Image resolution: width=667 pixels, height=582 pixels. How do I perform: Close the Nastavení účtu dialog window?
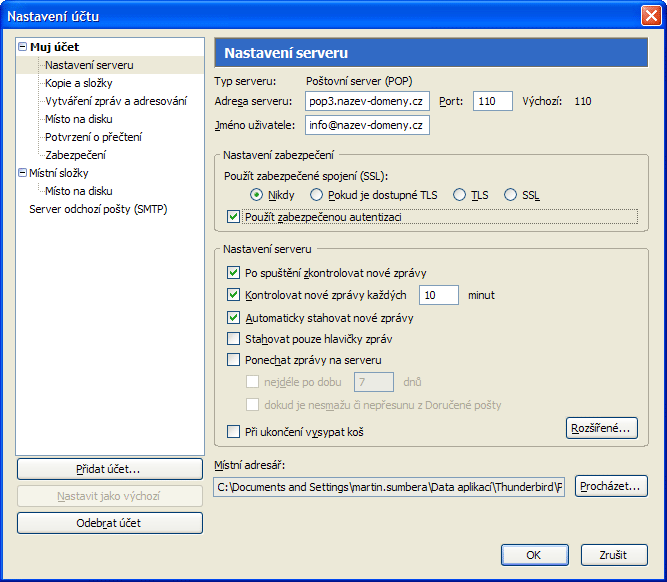click(x=649, y=15)
